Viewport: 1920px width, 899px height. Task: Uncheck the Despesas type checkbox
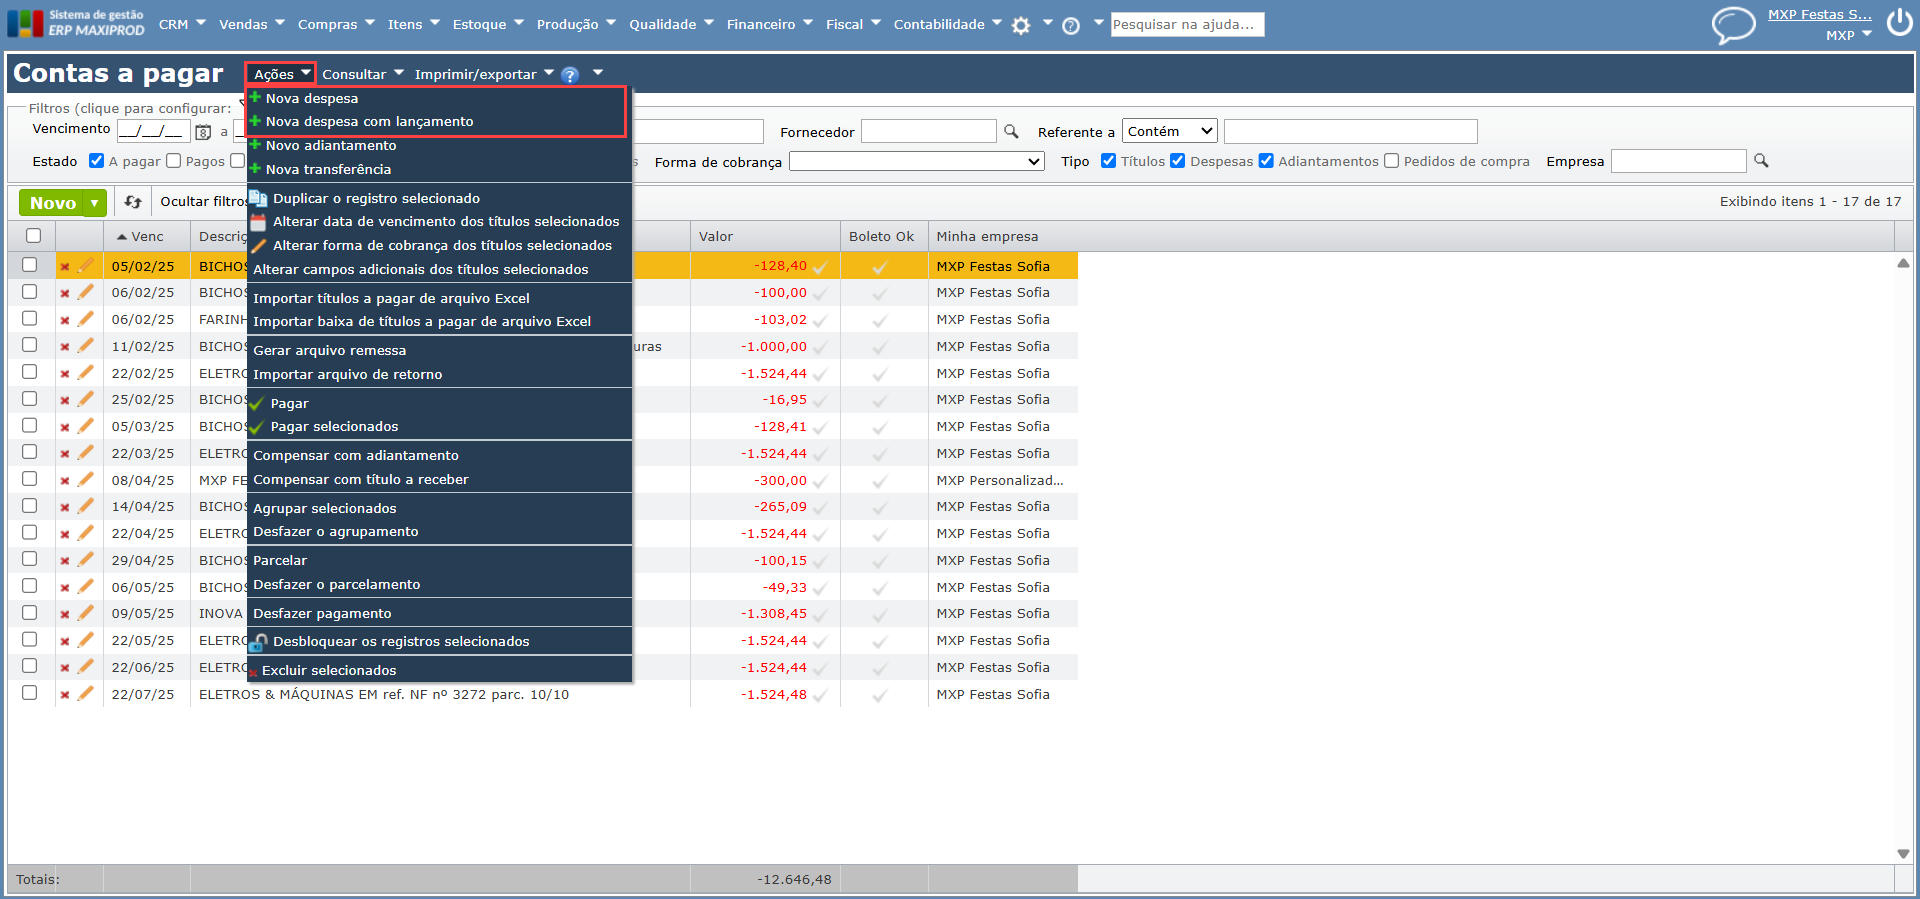1178,161
